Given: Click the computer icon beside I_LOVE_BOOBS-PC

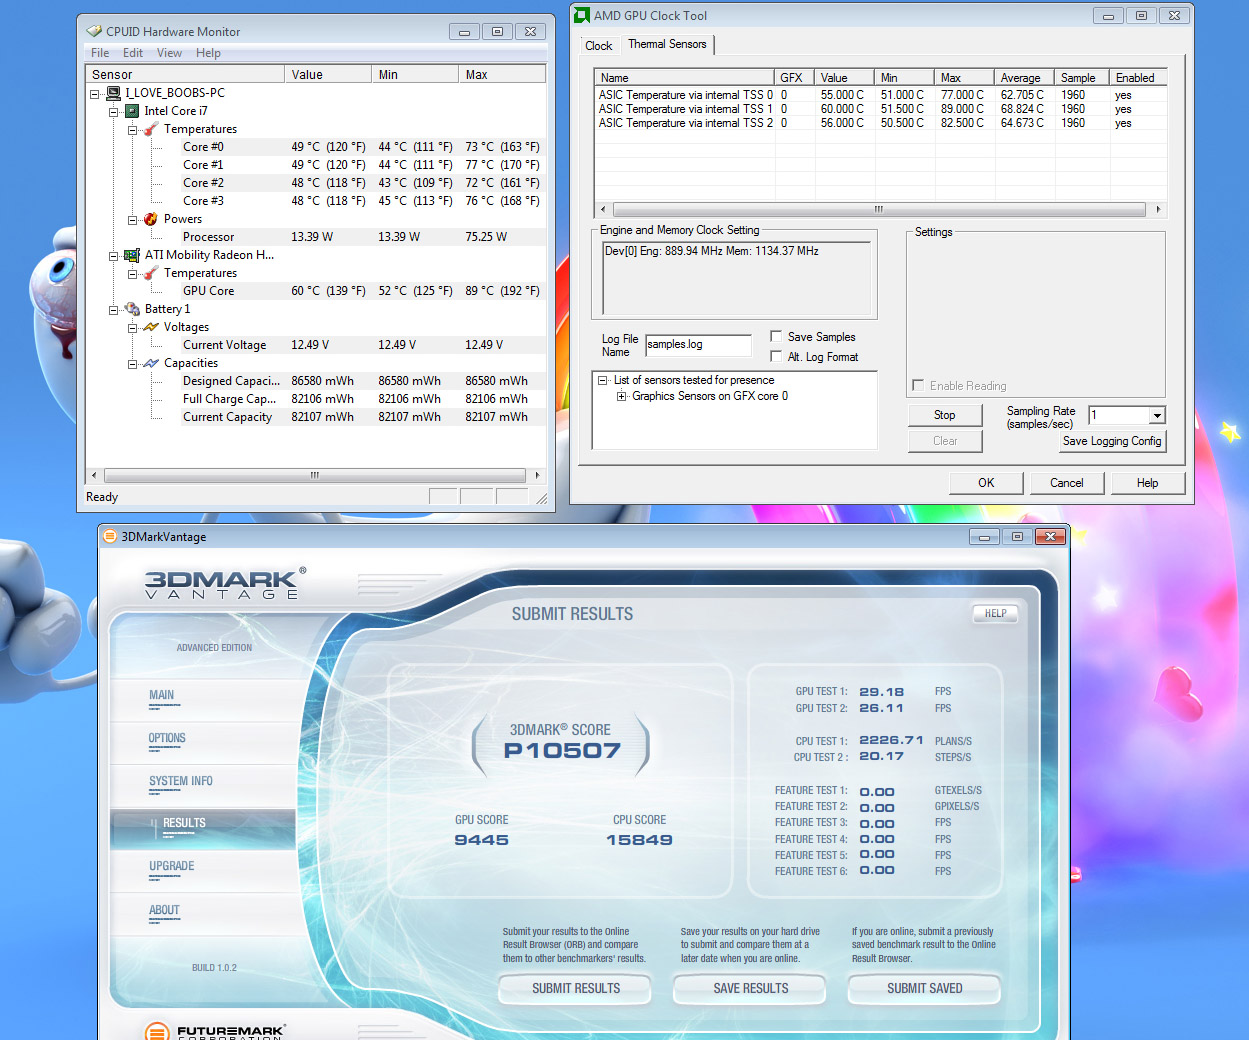Looking at the screenshot, I should coord(113,93).
